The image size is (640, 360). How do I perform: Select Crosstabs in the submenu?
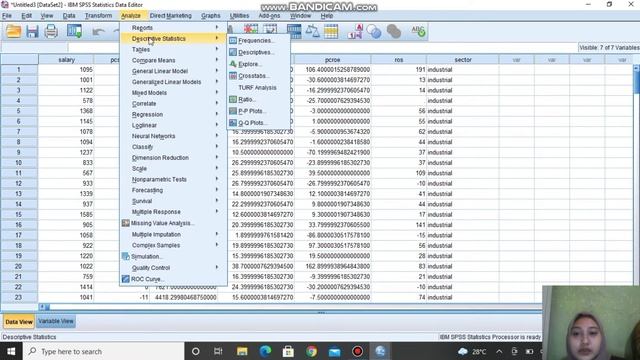258,76
